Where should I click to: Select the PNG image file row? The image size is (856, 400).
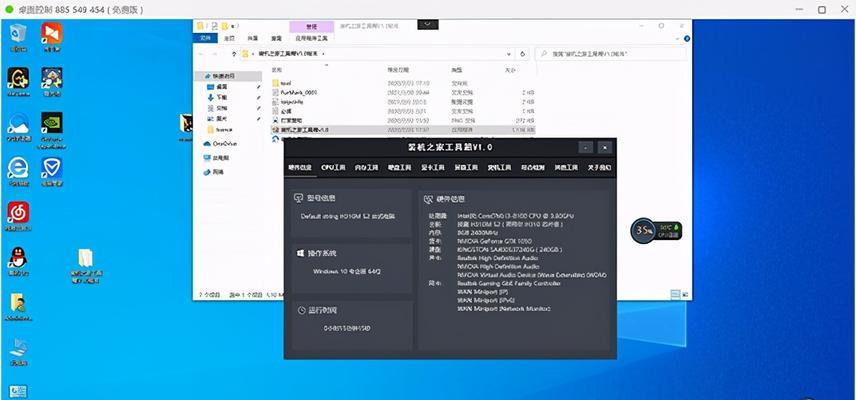point(403,120)
